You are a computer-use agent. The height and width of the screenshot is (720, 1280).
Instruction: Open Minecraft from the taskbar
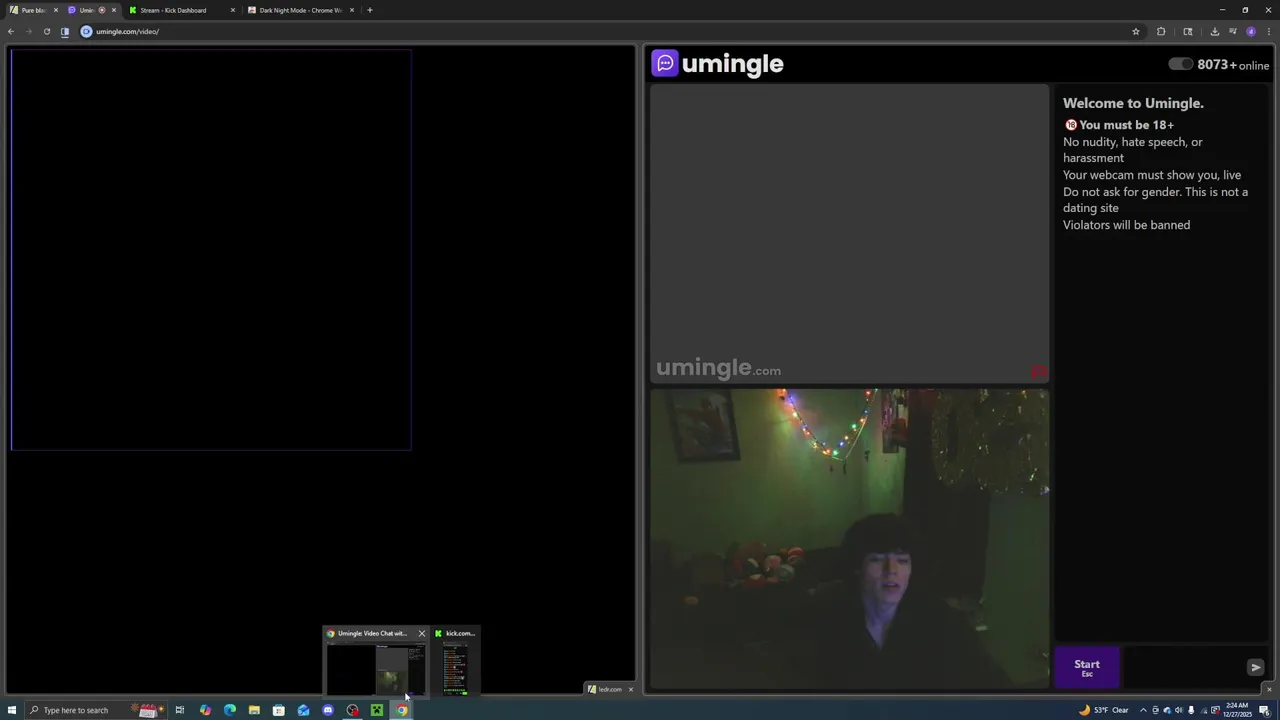377,710
